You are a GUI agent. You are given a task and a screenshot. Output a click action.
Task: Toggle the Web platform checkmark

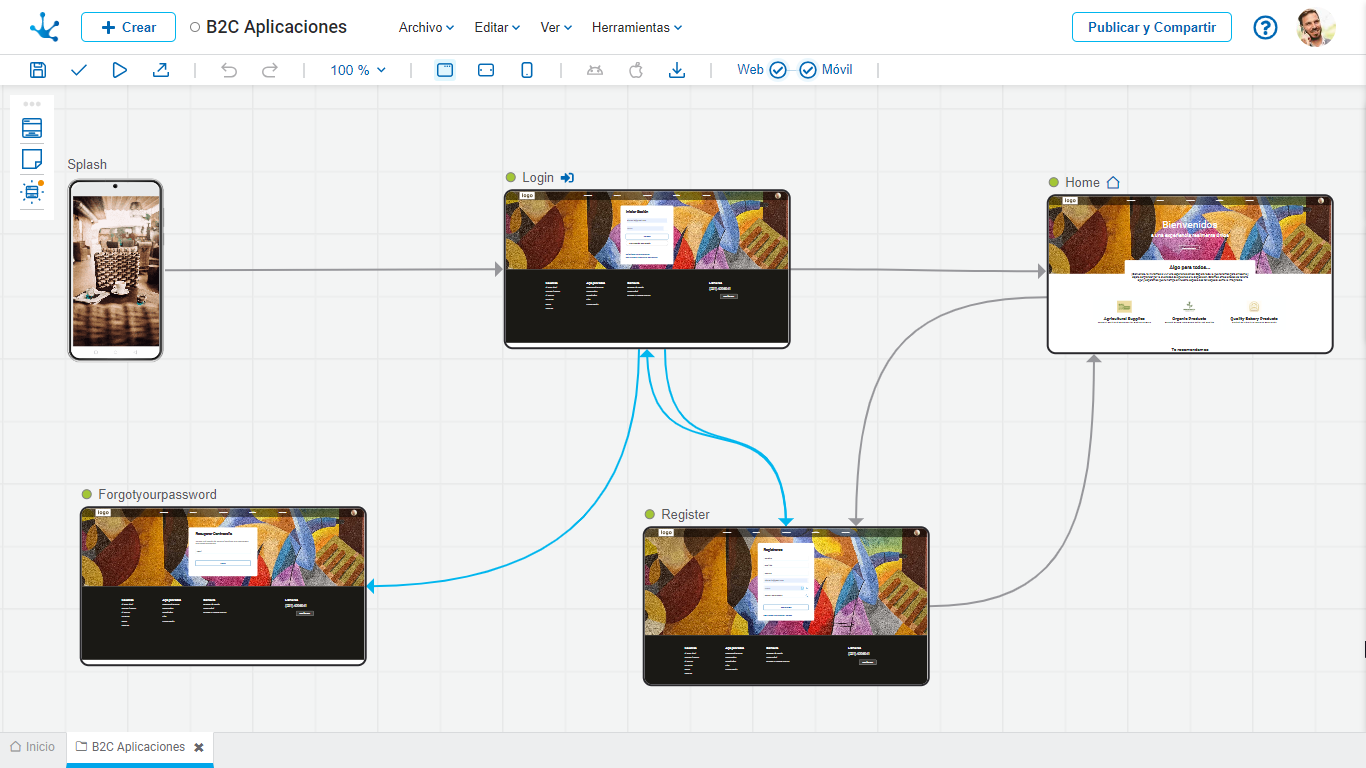[777, 70]
